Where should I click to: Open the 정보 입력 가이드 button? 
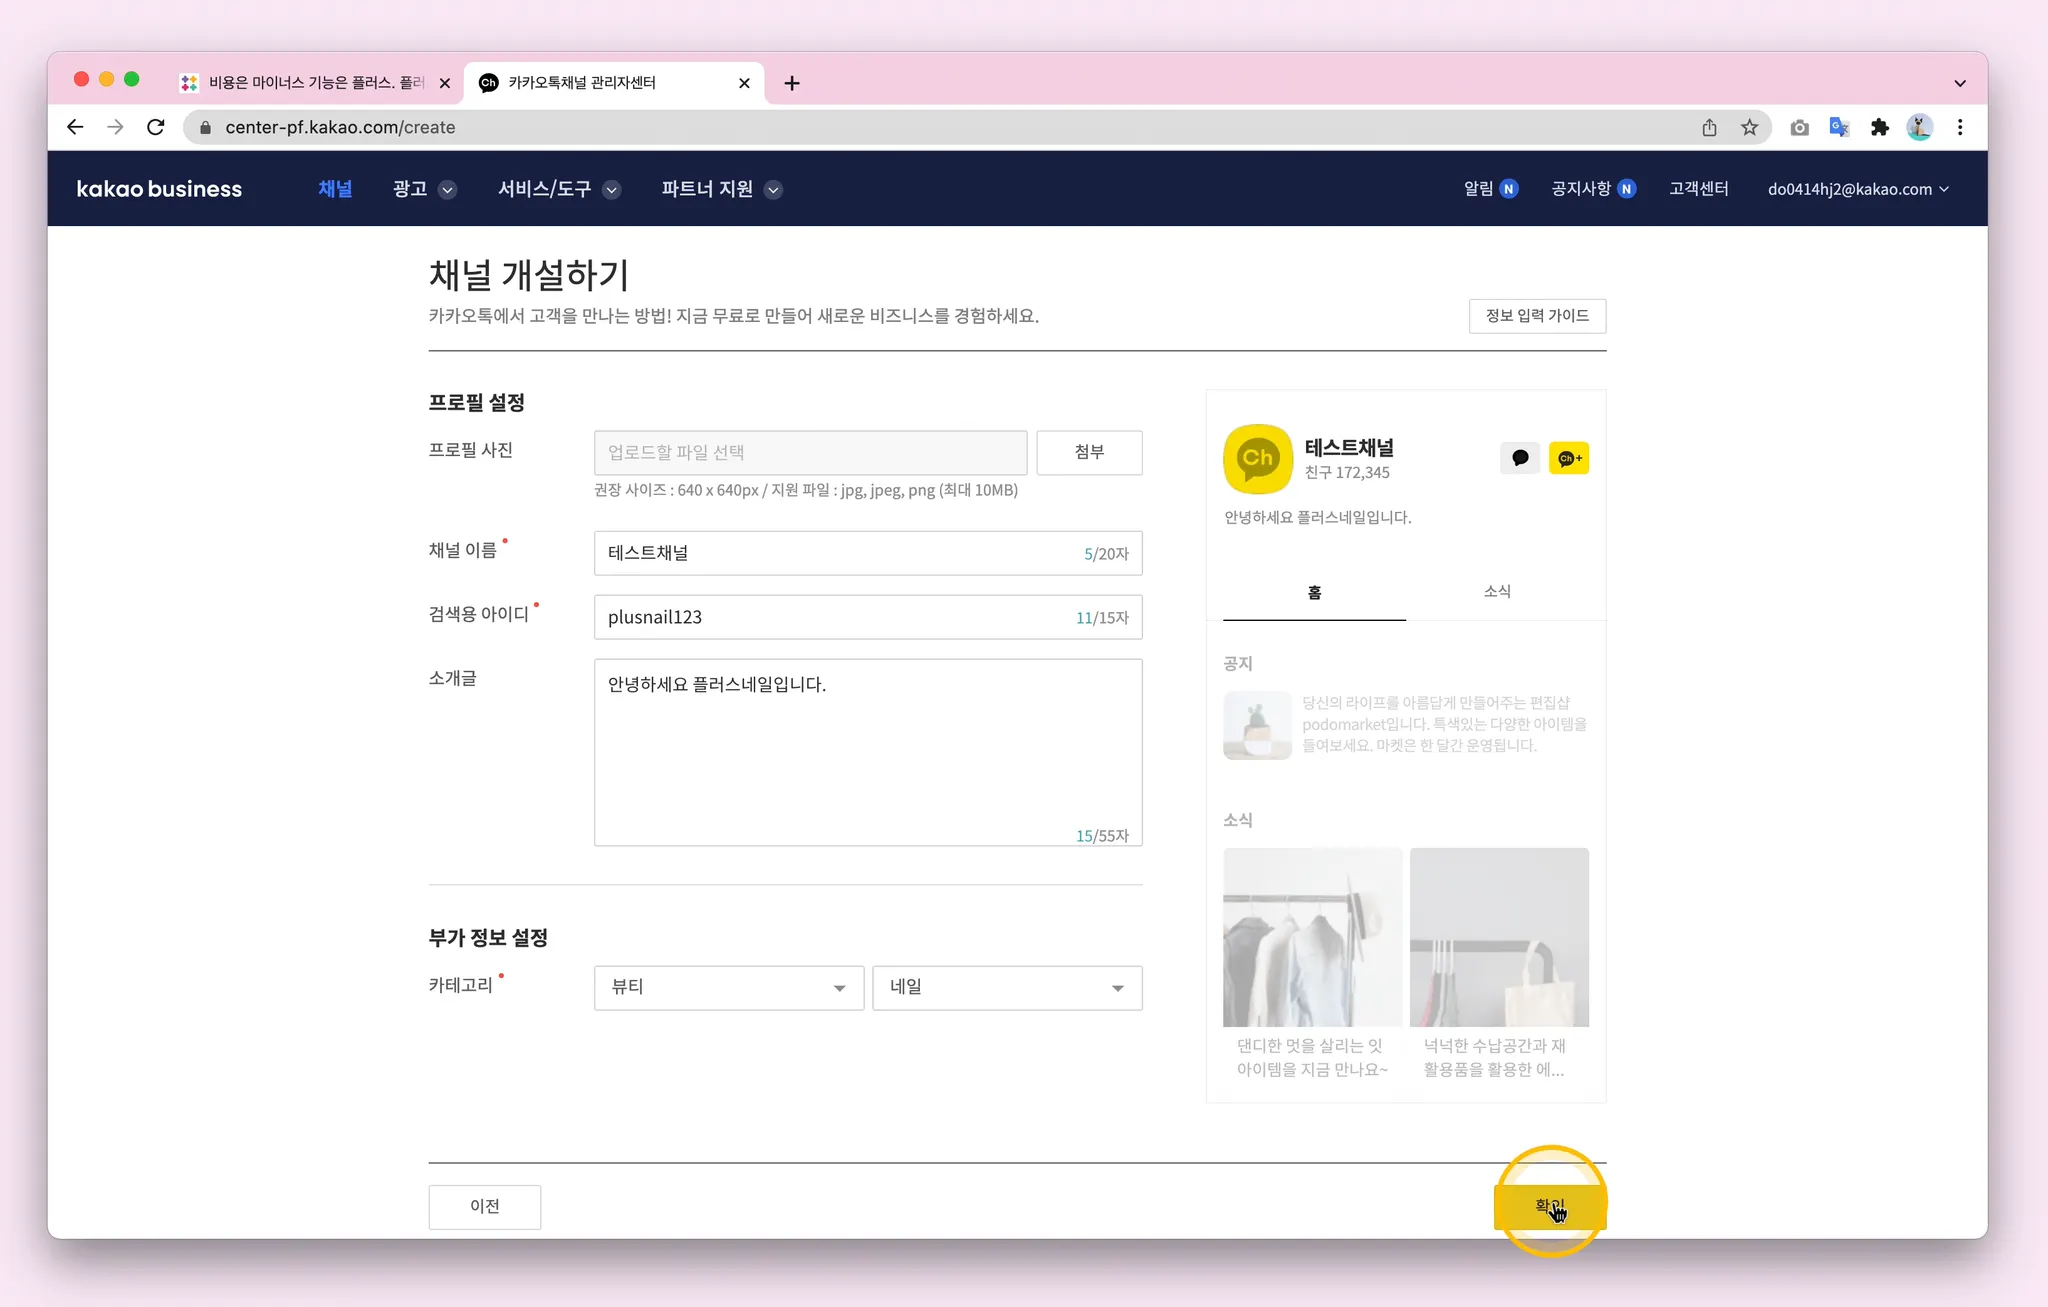click(1537, 316)
